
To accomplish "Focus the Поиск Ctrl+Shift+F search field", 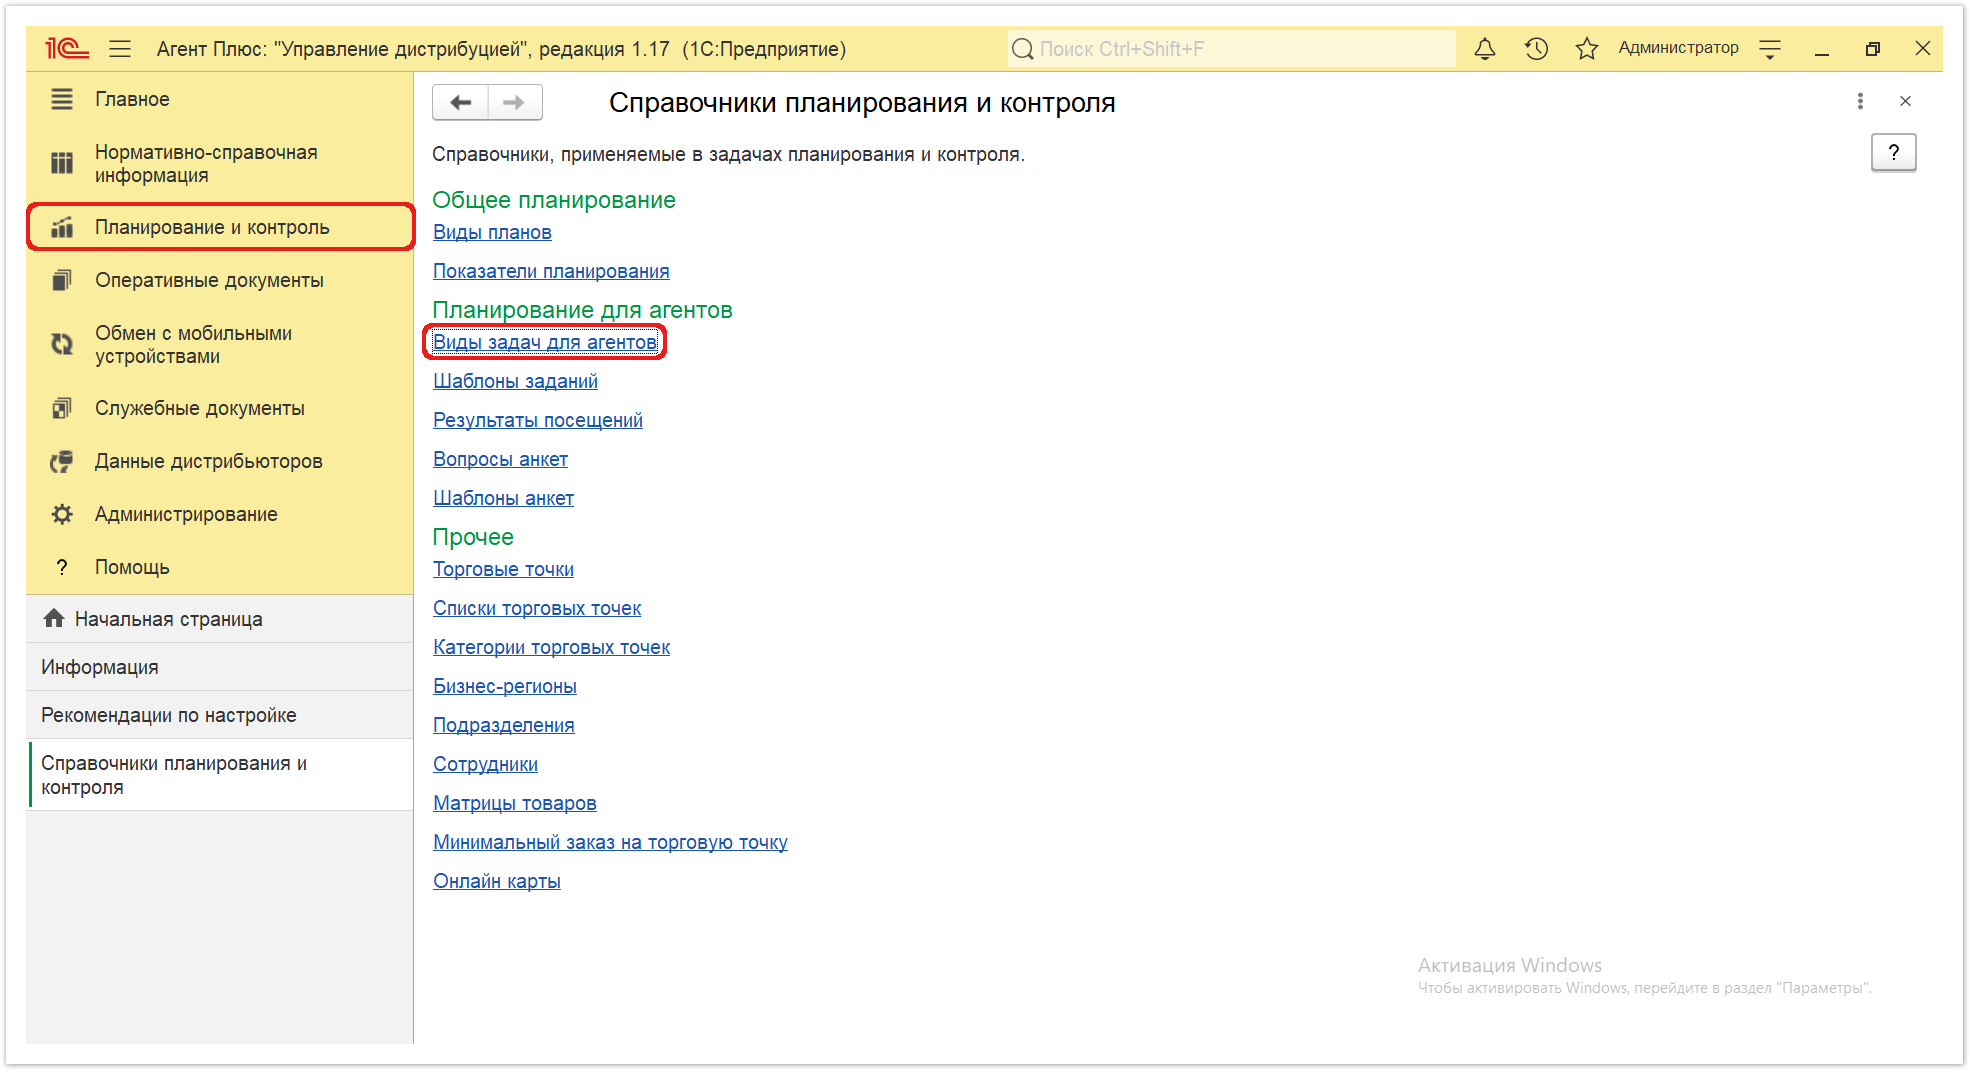I will (x=1232, y=48).
